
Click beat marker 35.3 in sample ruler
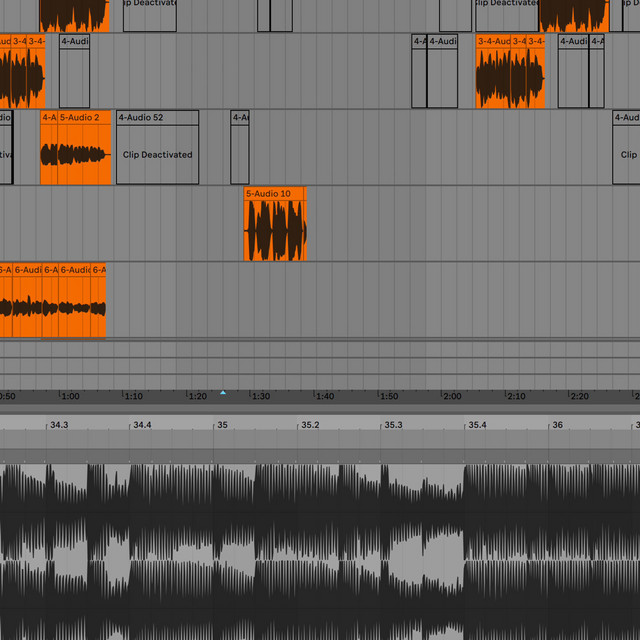[x=393, y=425]
